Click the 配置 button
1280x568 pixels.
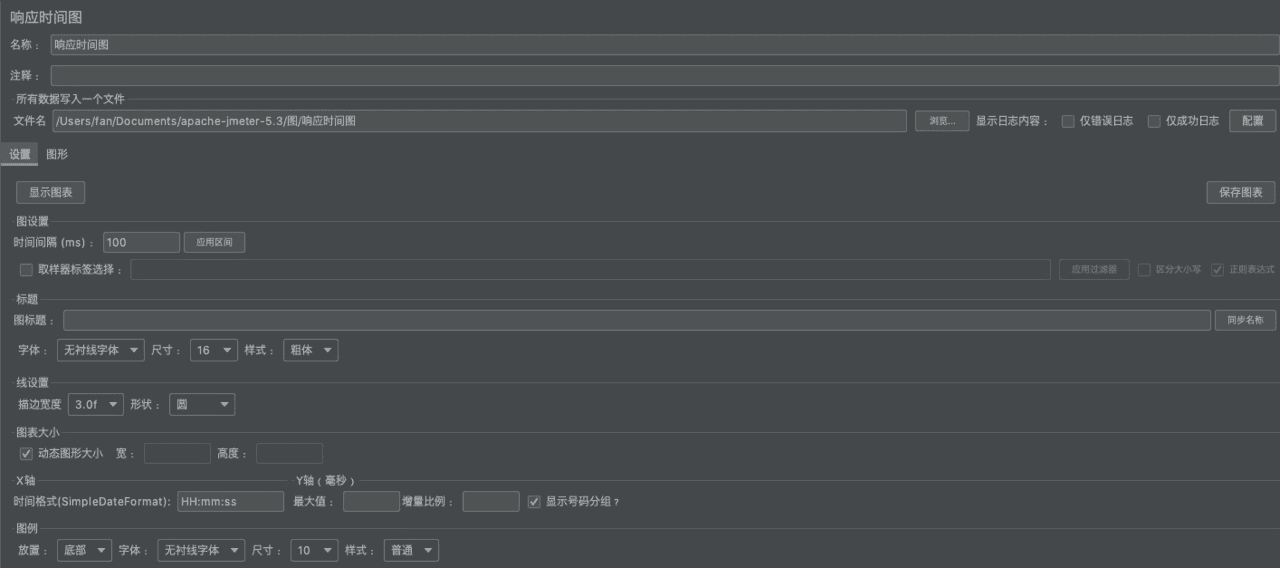(x=1252, y=121)
